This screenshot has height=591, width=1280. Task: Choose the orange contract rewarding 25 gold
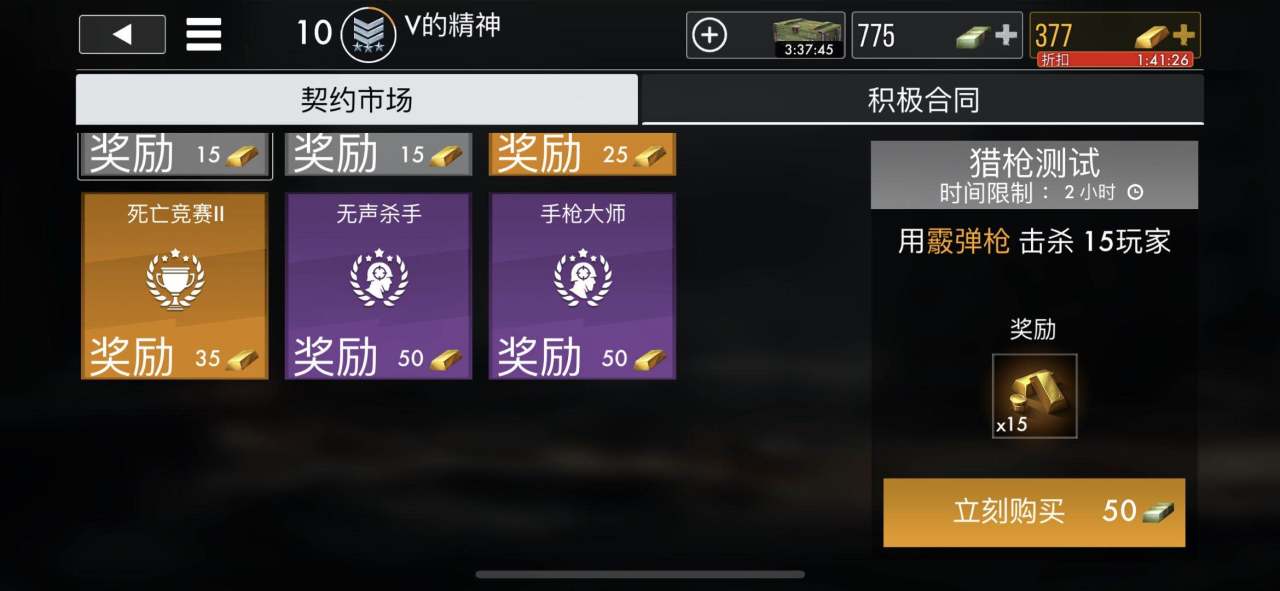582,154
